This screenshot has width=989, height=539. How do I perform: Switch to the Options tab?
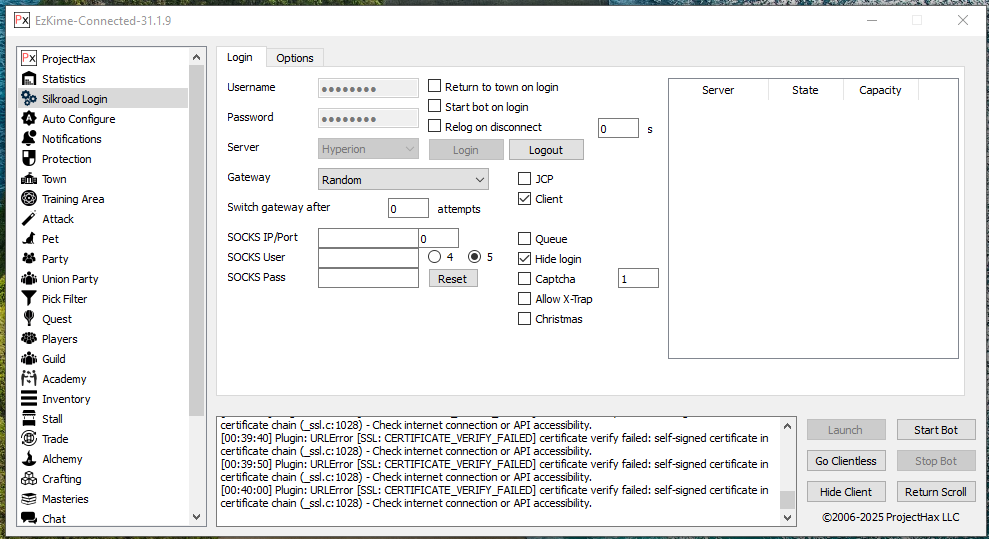295,58
